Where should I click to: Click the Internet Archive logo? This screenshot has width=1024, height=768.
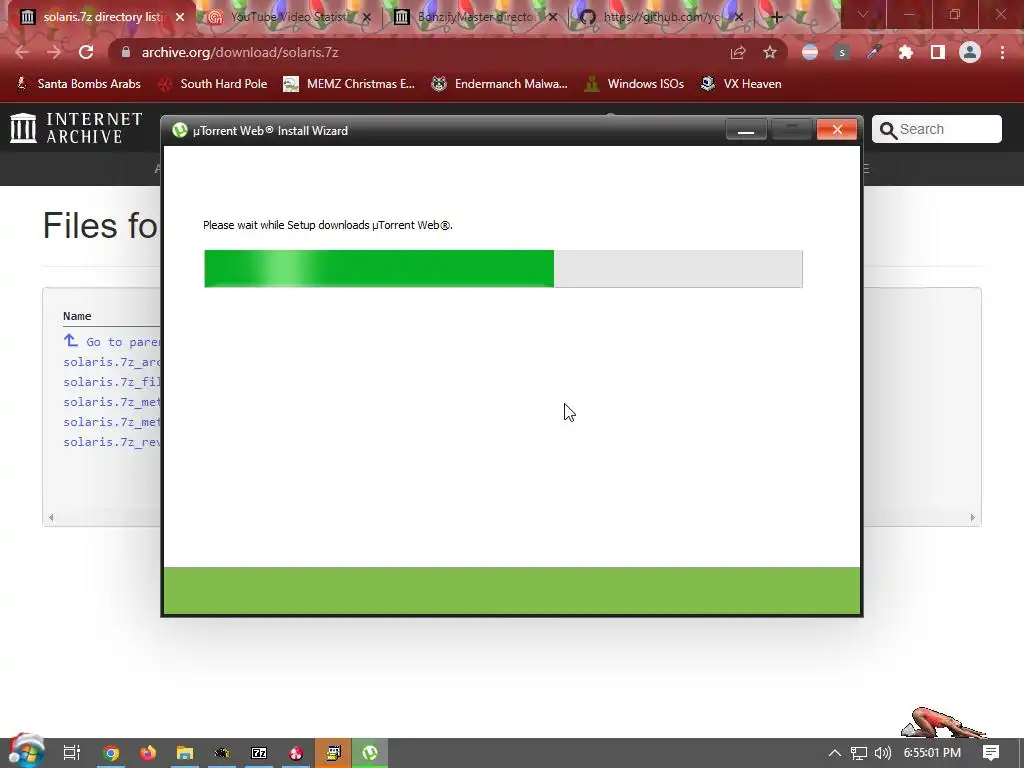[x=76, y=128]
